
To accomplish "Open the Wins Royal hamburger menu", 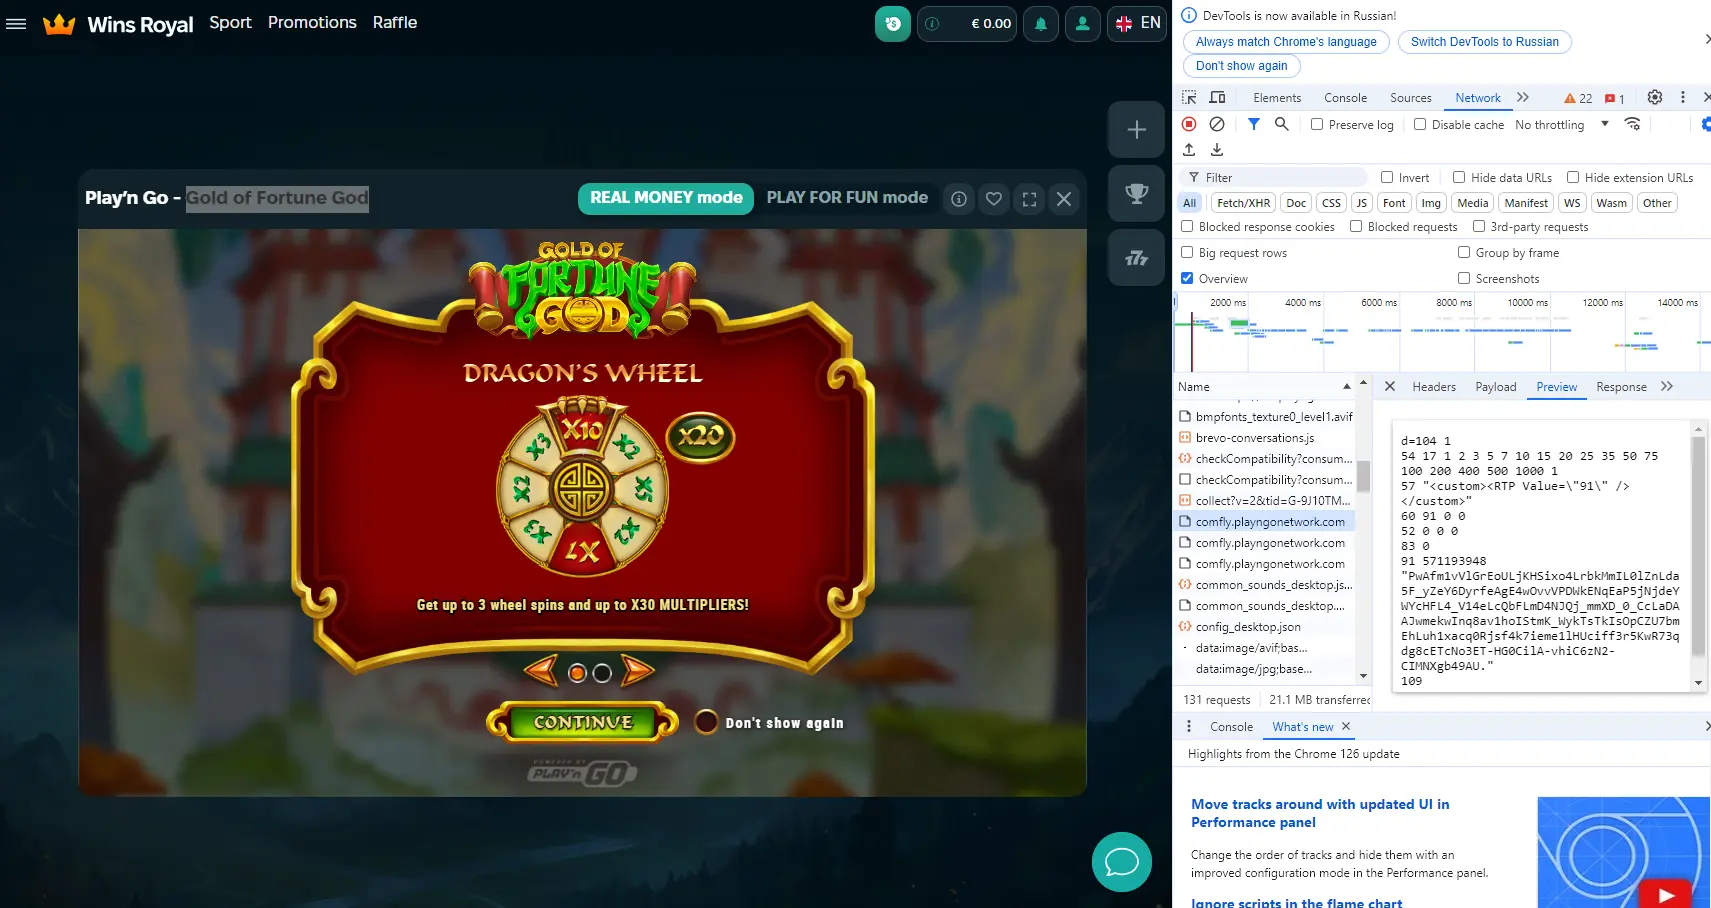I will click(16, 23).
